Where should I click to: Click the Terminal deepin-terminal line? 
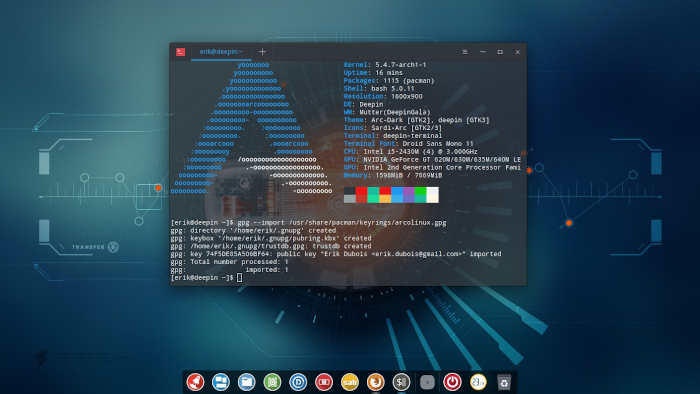tap(393, 136)
